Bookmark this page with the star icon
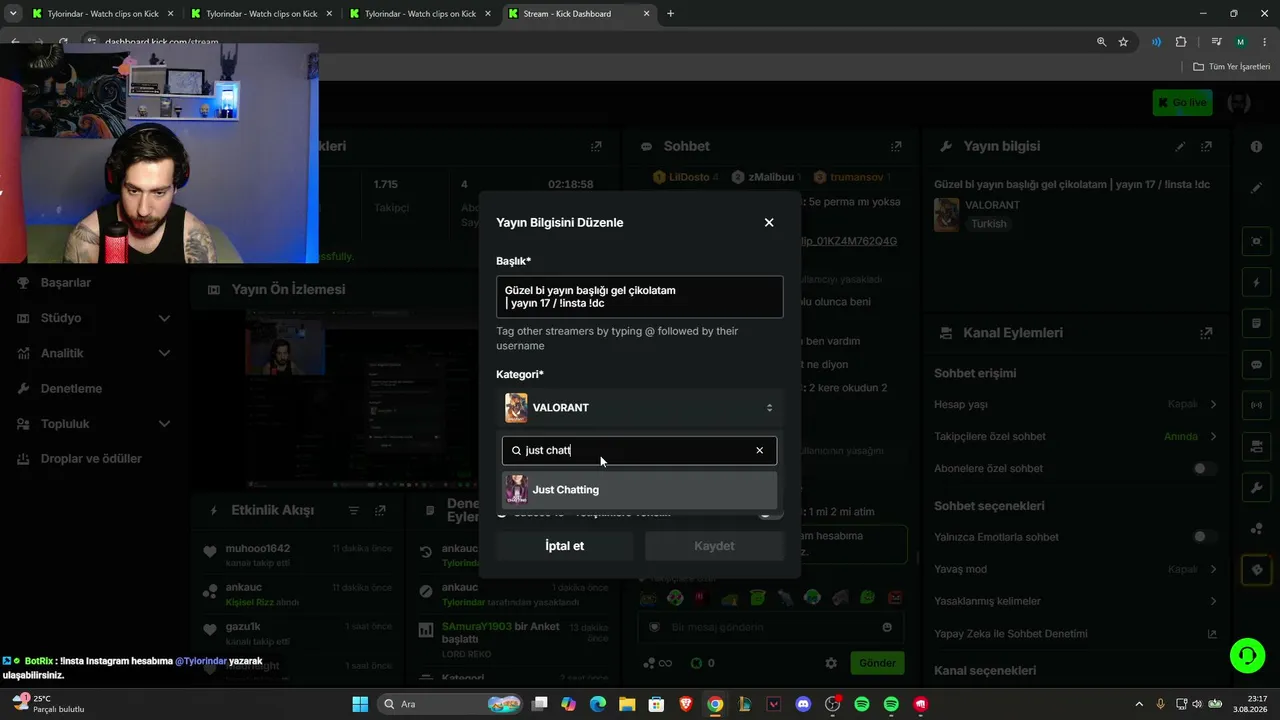The image size is (1280, 720). coord(1123,42)
